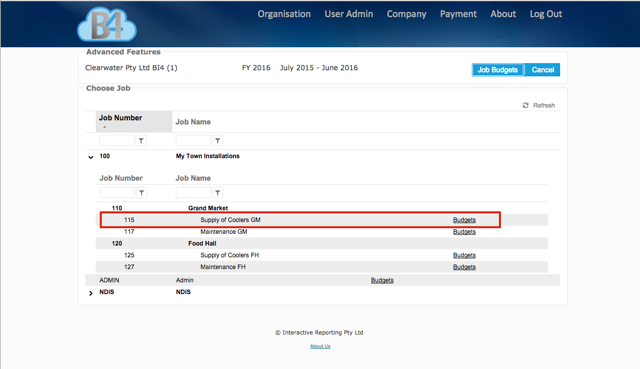Click the Supply of Coolers GM name

pyautogui.click(x=230, y=220)
